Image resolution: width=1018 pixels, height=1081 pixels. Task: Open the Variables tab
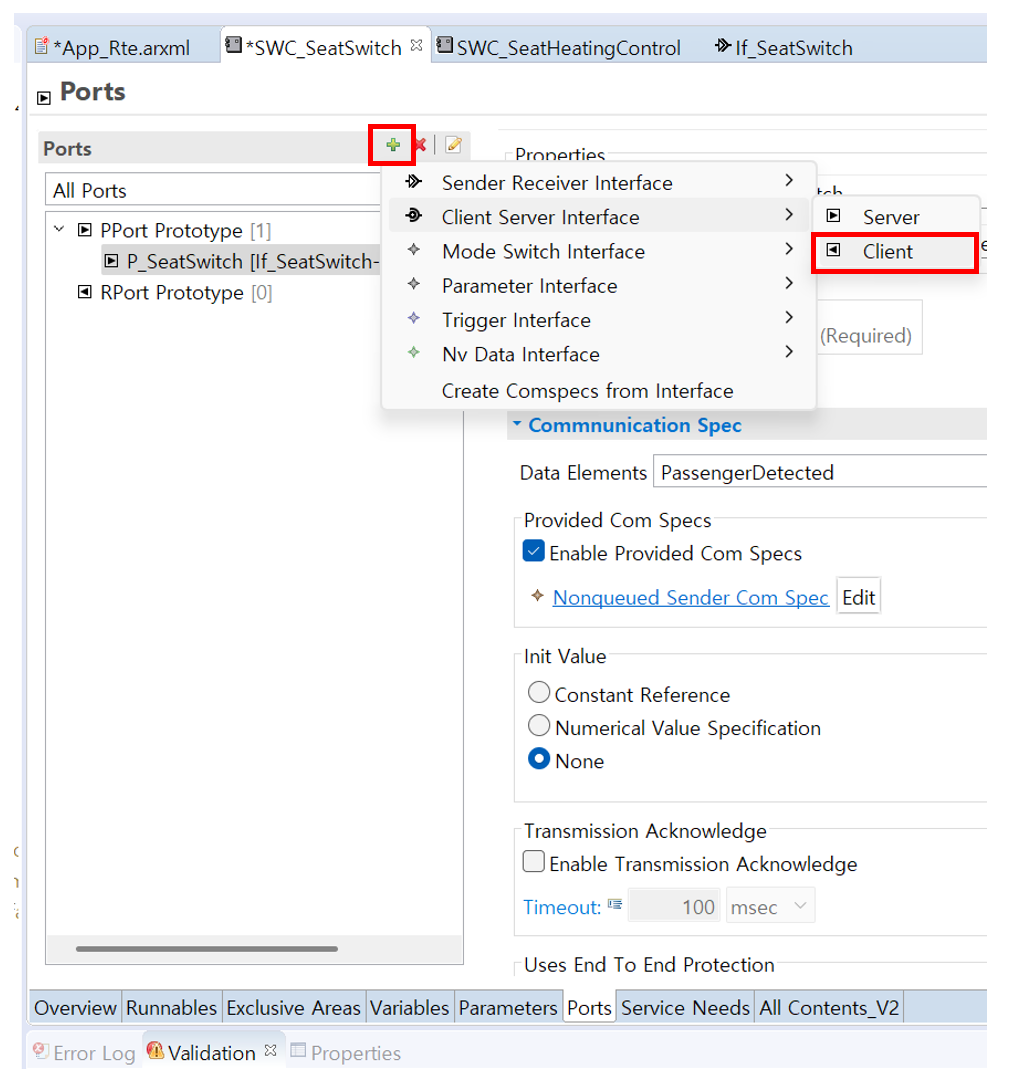409,1008
